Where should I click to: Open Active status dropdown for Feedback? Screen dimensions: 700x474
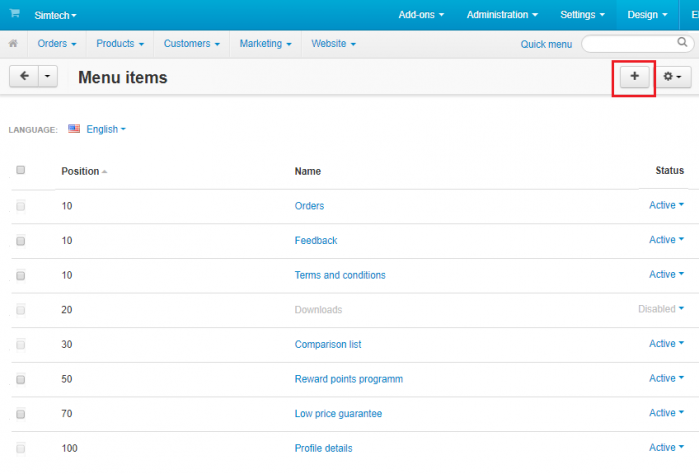[x=666, y=240]
